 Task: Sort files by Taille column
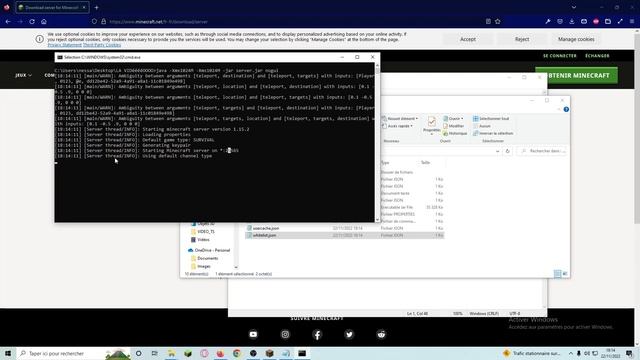click(x=425, y=162)
